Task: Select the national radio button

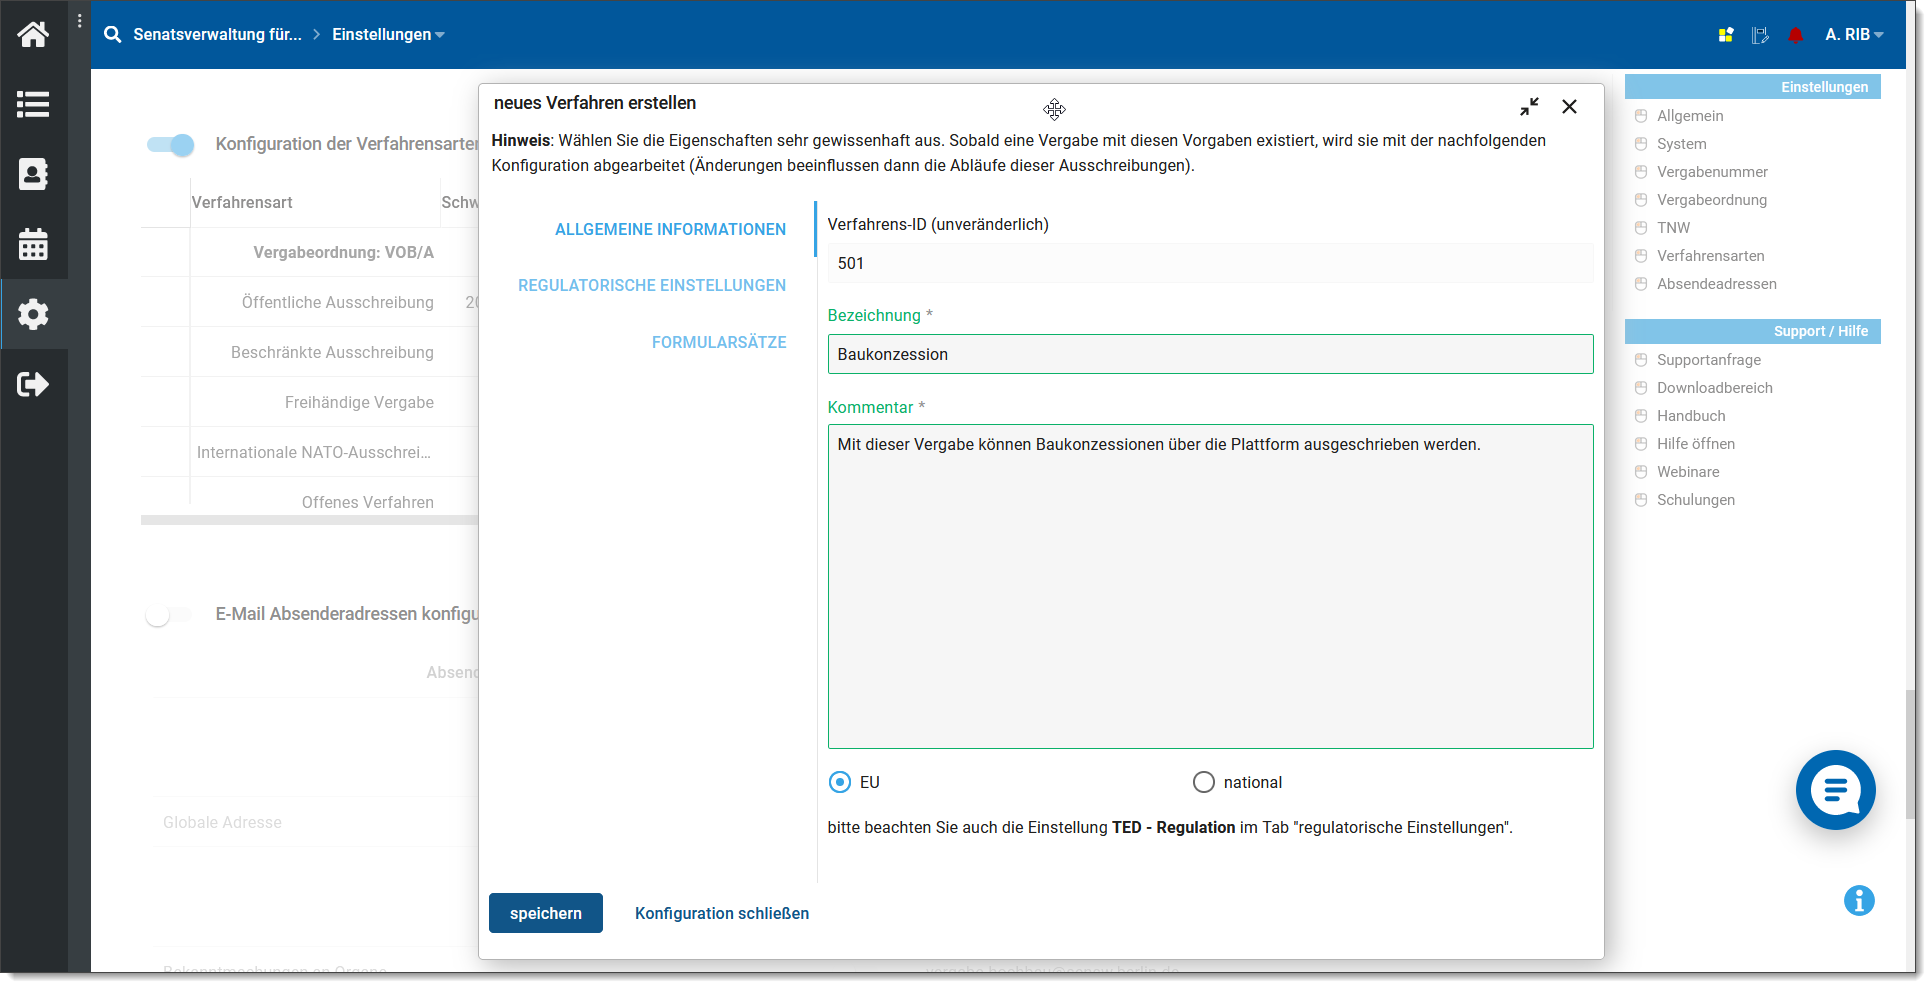Action: (1204, 782)
